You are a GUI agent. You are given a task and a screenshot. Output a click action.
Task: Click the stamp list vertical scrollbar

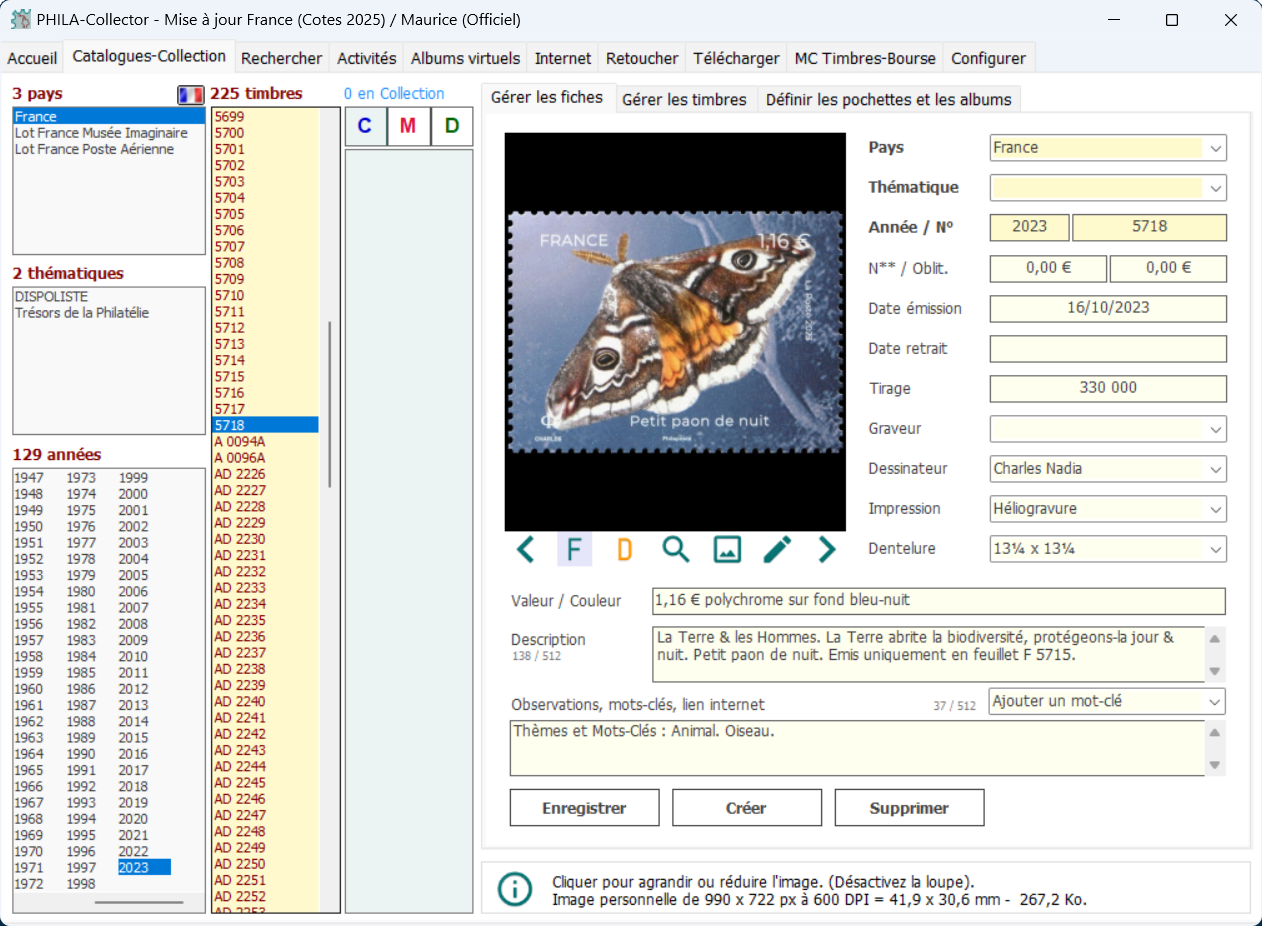pos(330,403)
